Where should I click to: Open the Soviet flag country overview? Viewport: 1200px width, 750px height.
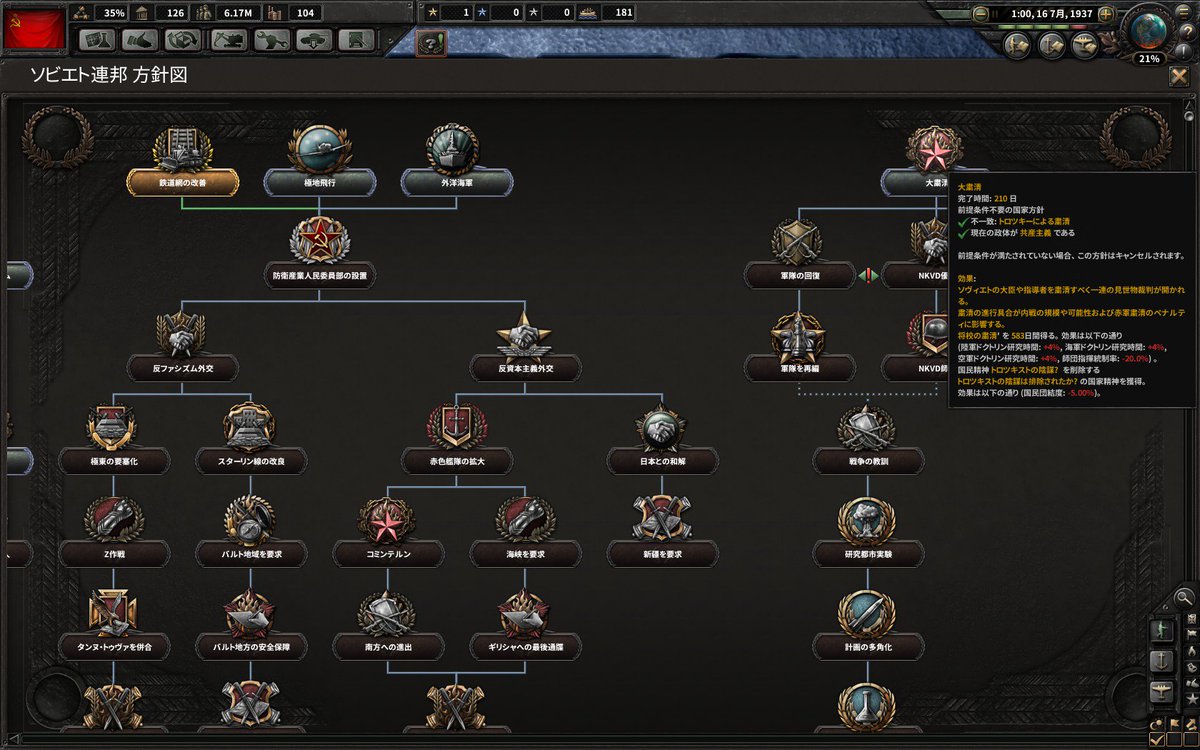coord(35,29)
